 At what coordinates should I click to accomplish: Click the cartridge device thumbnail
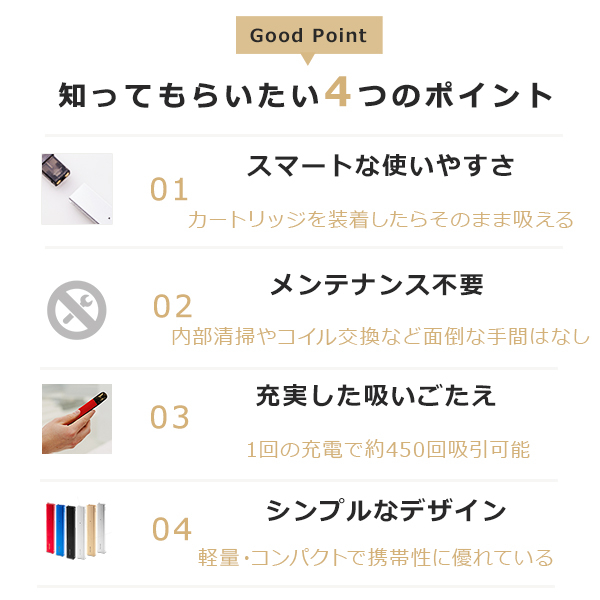click(x=77, y=189)
